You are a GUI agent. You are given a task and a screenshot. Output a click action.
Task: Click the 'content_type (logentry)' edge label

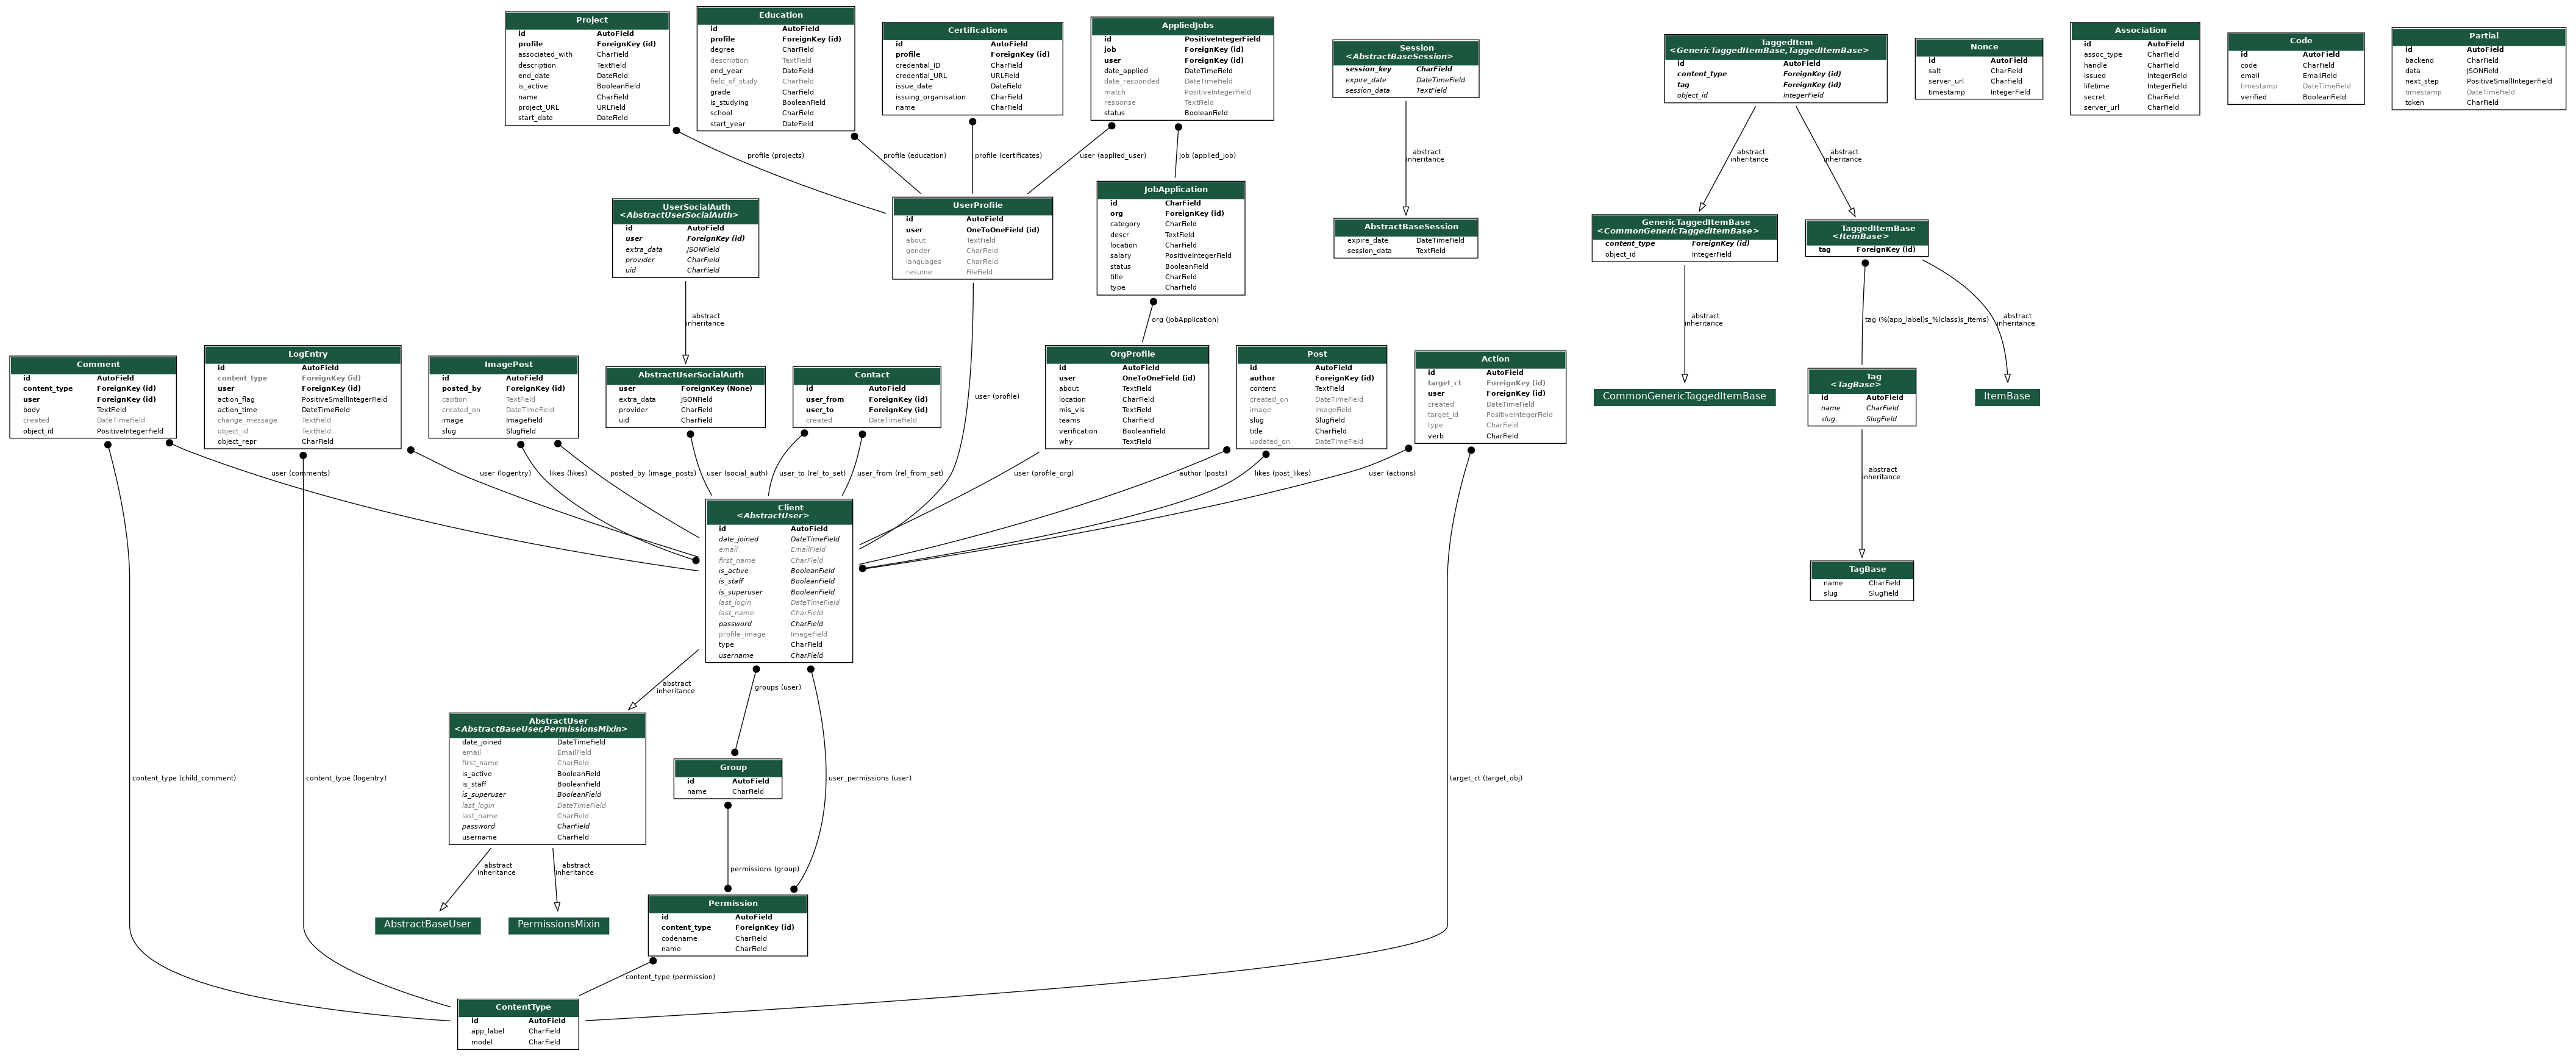[x=346, y=779]
